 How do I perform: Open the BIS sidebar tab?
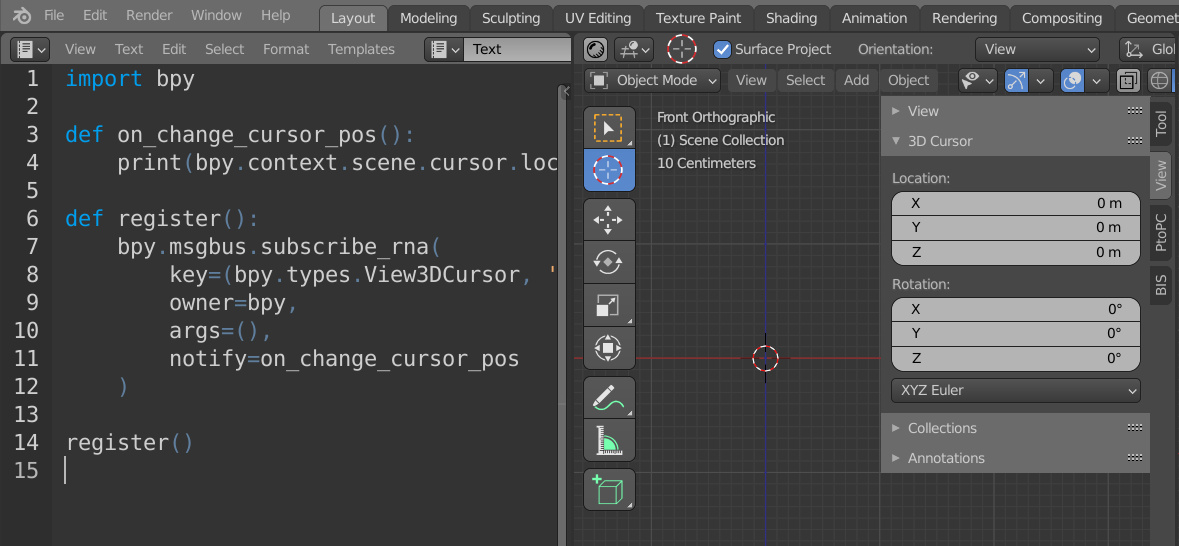1161,285
